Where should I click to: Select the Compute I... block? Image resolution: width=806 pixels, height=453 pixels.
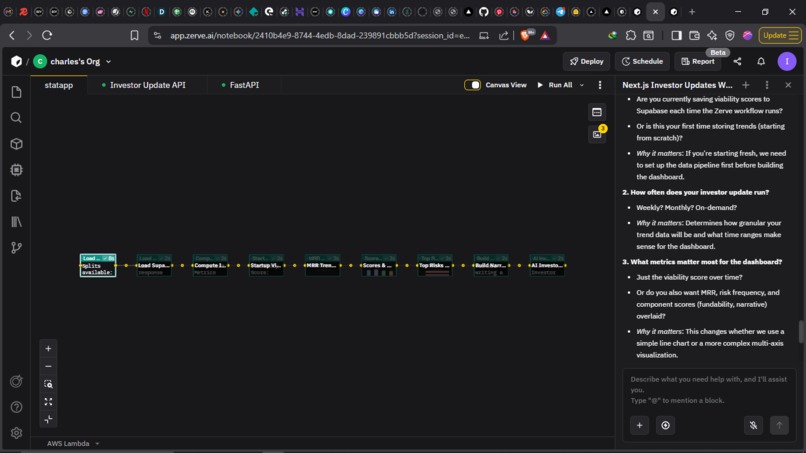210,265
